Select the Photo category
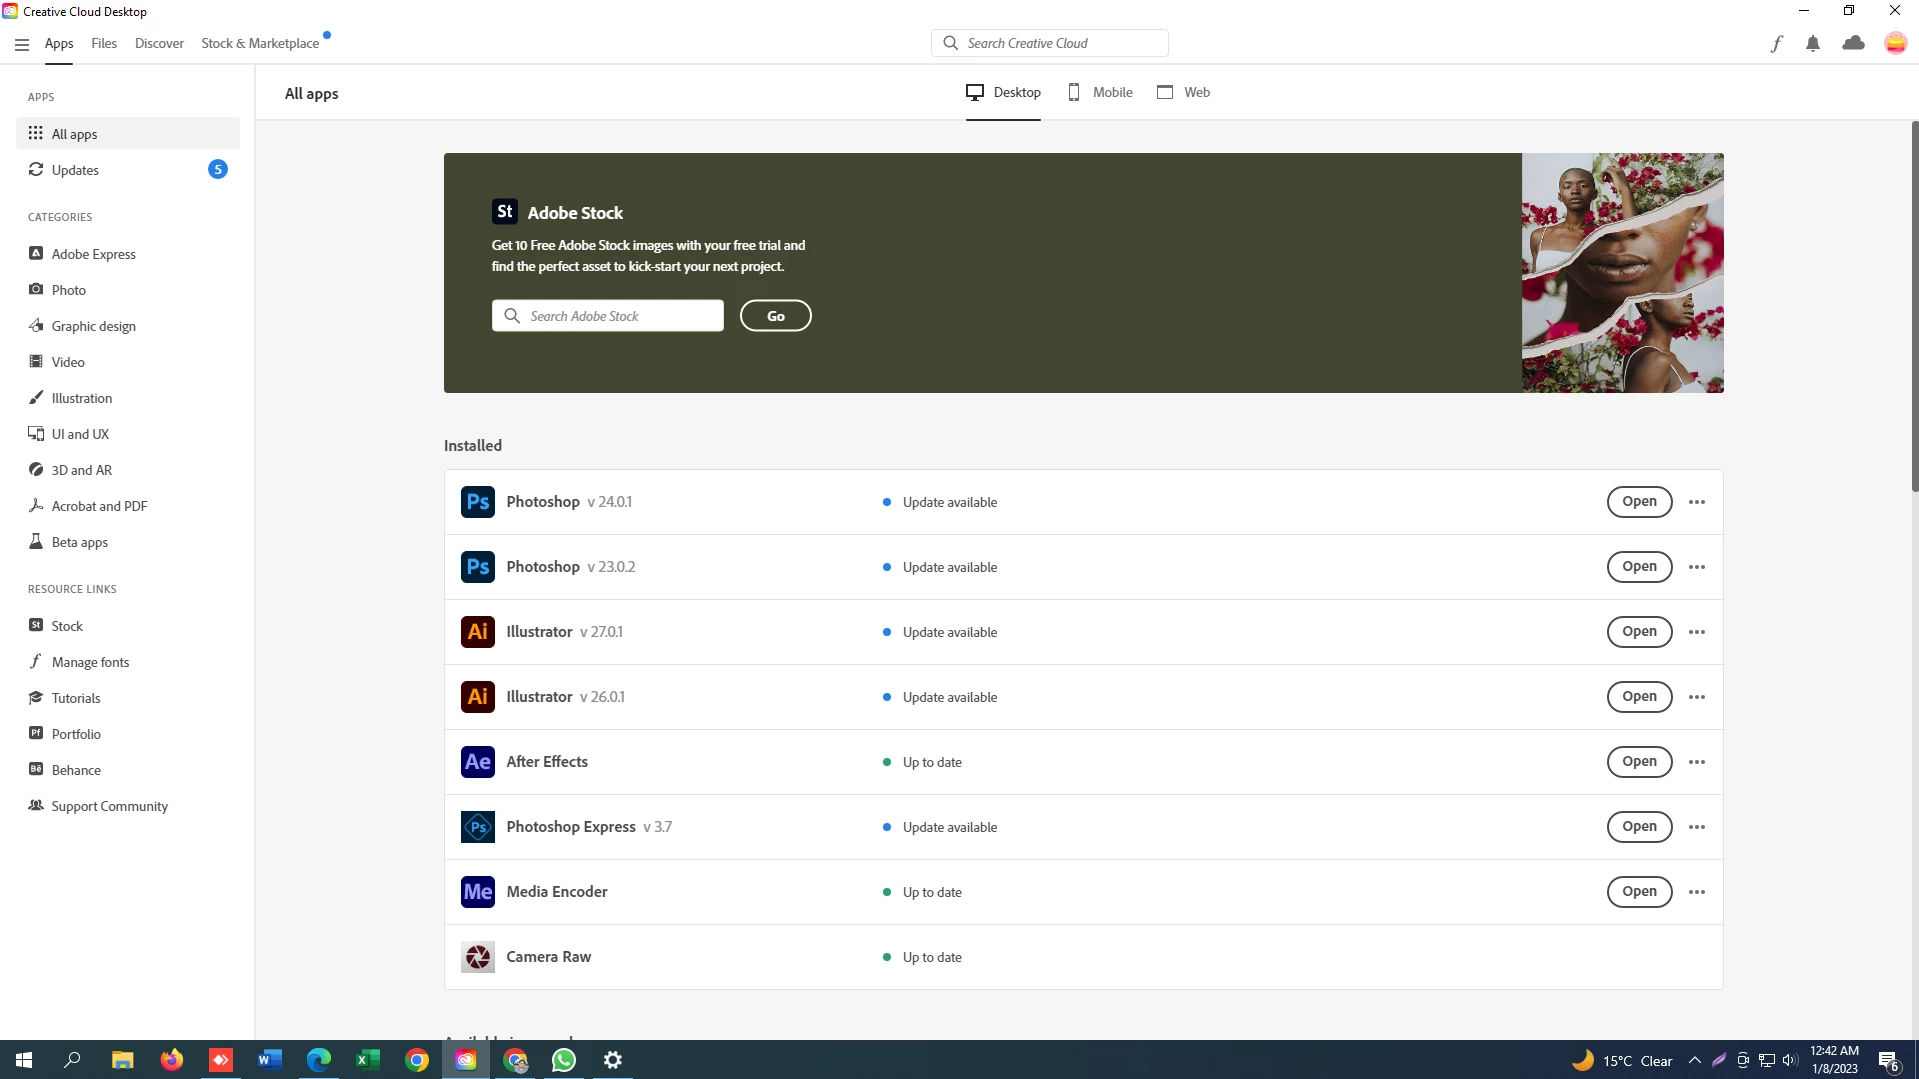1919x1079 pixels. [128, 290]
